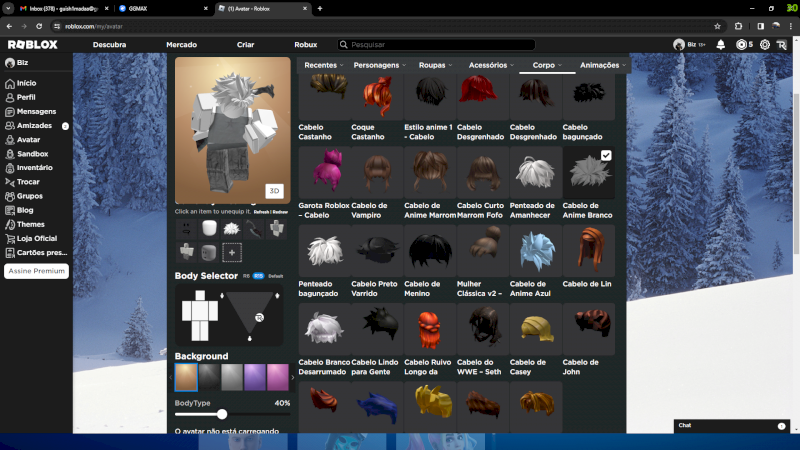This screenshot has height=450, width=800.
Task: Select the Penteado bagunçado hair item
Action: pyautogui.click(x=324, y=262)
